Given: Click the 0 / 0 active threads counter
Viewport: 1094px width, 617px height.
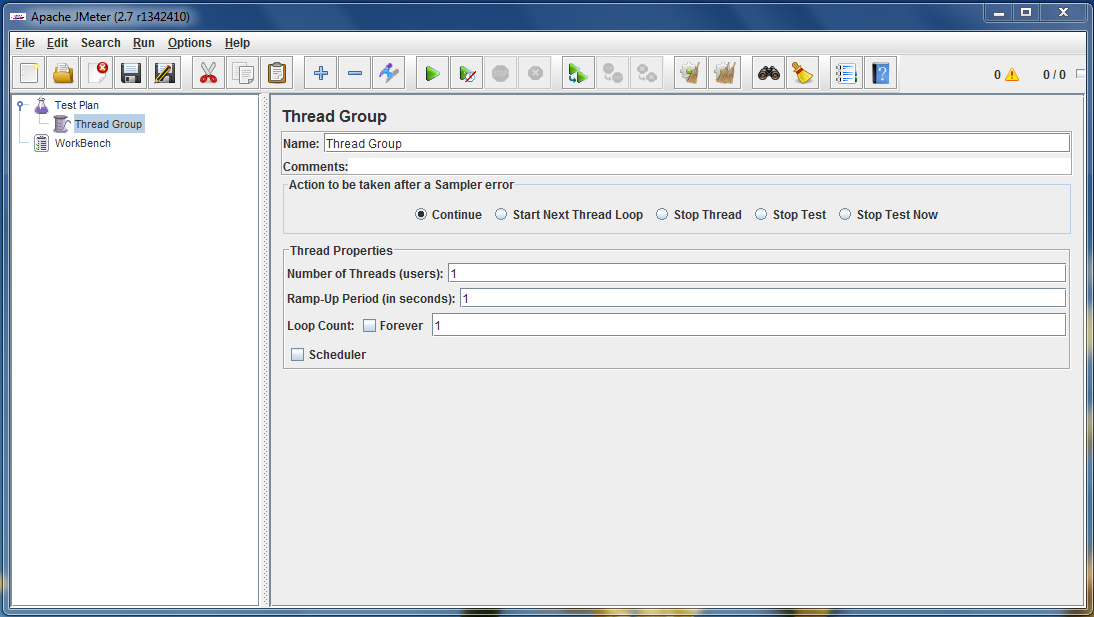Looking at the screenshot, I should click(1054, 75).
